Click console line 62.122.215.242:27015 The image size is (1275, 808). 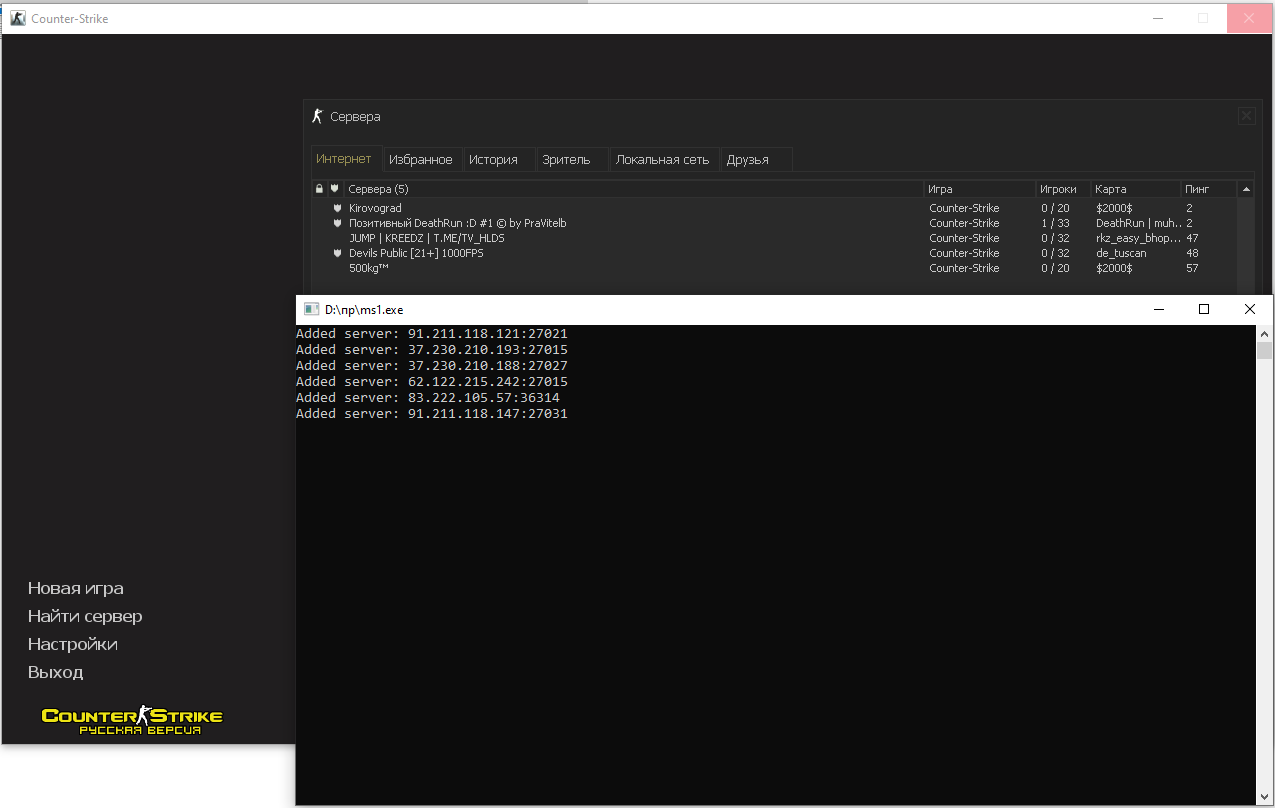[432, 381]
